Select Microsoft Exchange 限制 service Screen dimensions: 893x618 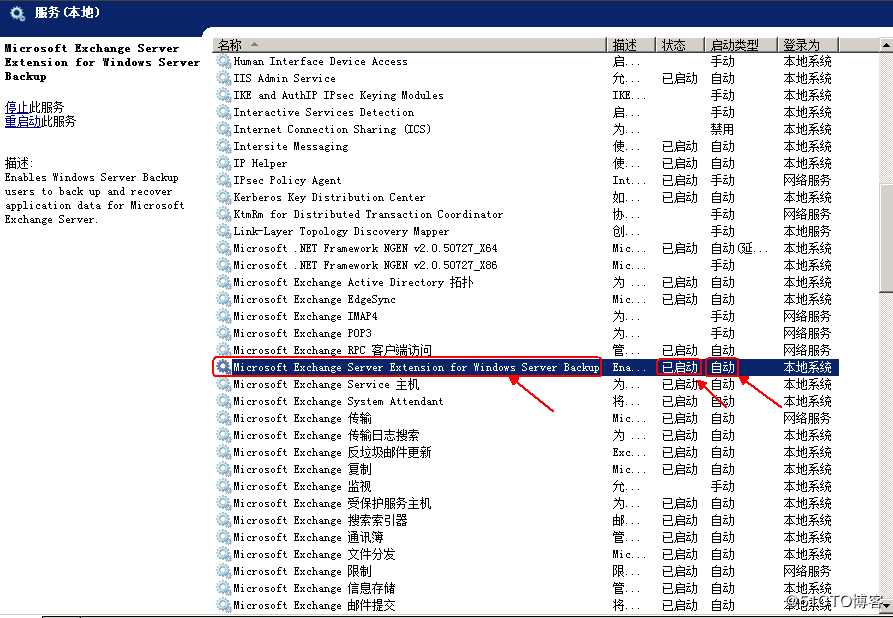tap(527, 571)
